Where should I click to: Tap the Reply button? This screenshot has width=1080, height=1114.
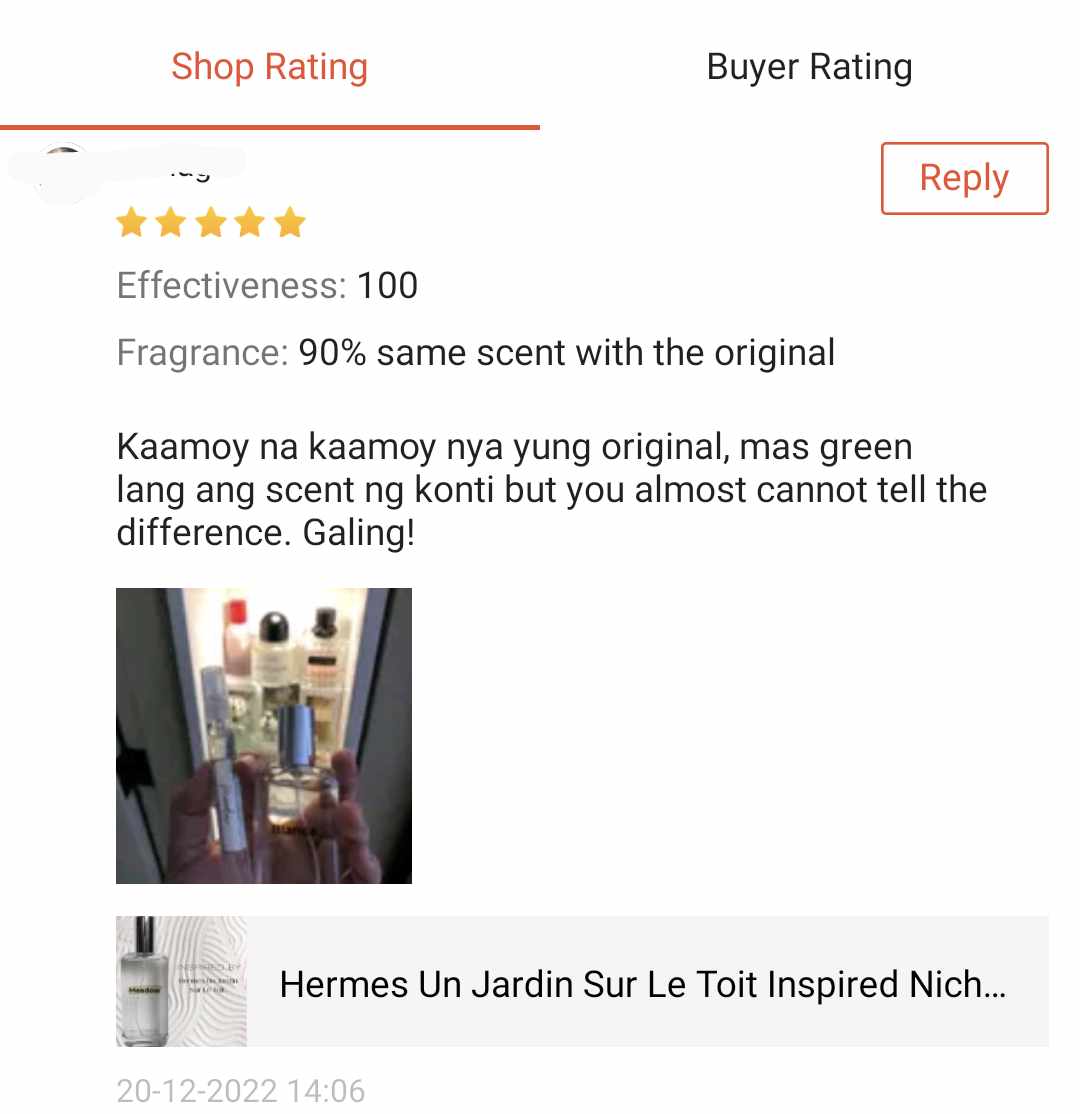964,178
